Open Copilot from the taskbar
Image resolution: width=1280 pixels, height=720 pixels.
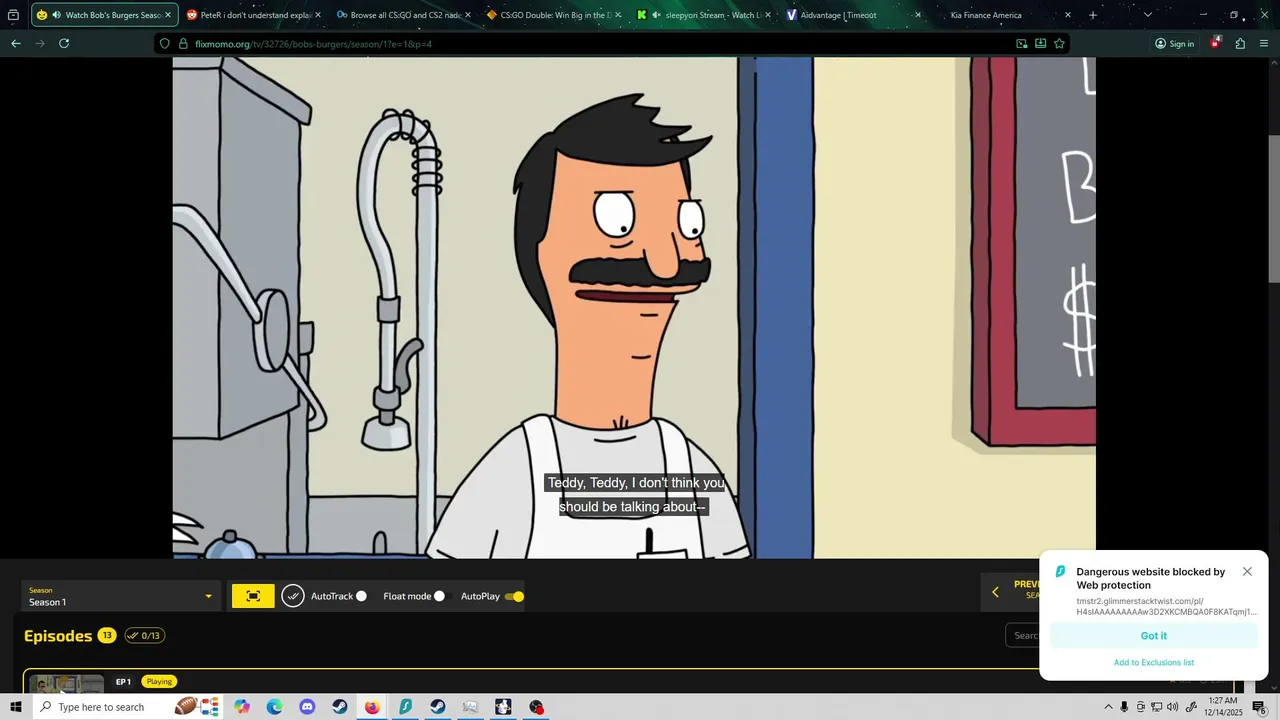[242, 707]
